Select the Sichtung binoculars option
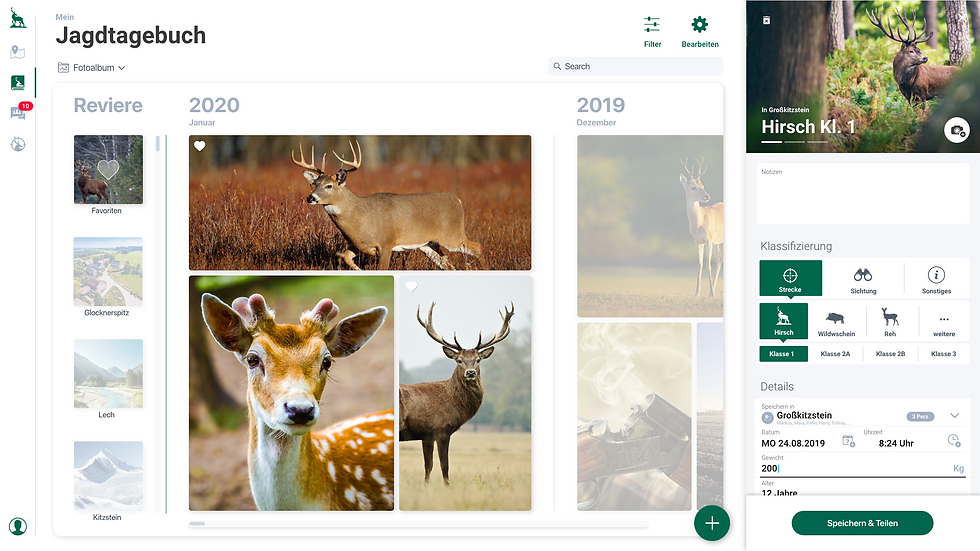The image size is (980, 551). pos(863,280)
